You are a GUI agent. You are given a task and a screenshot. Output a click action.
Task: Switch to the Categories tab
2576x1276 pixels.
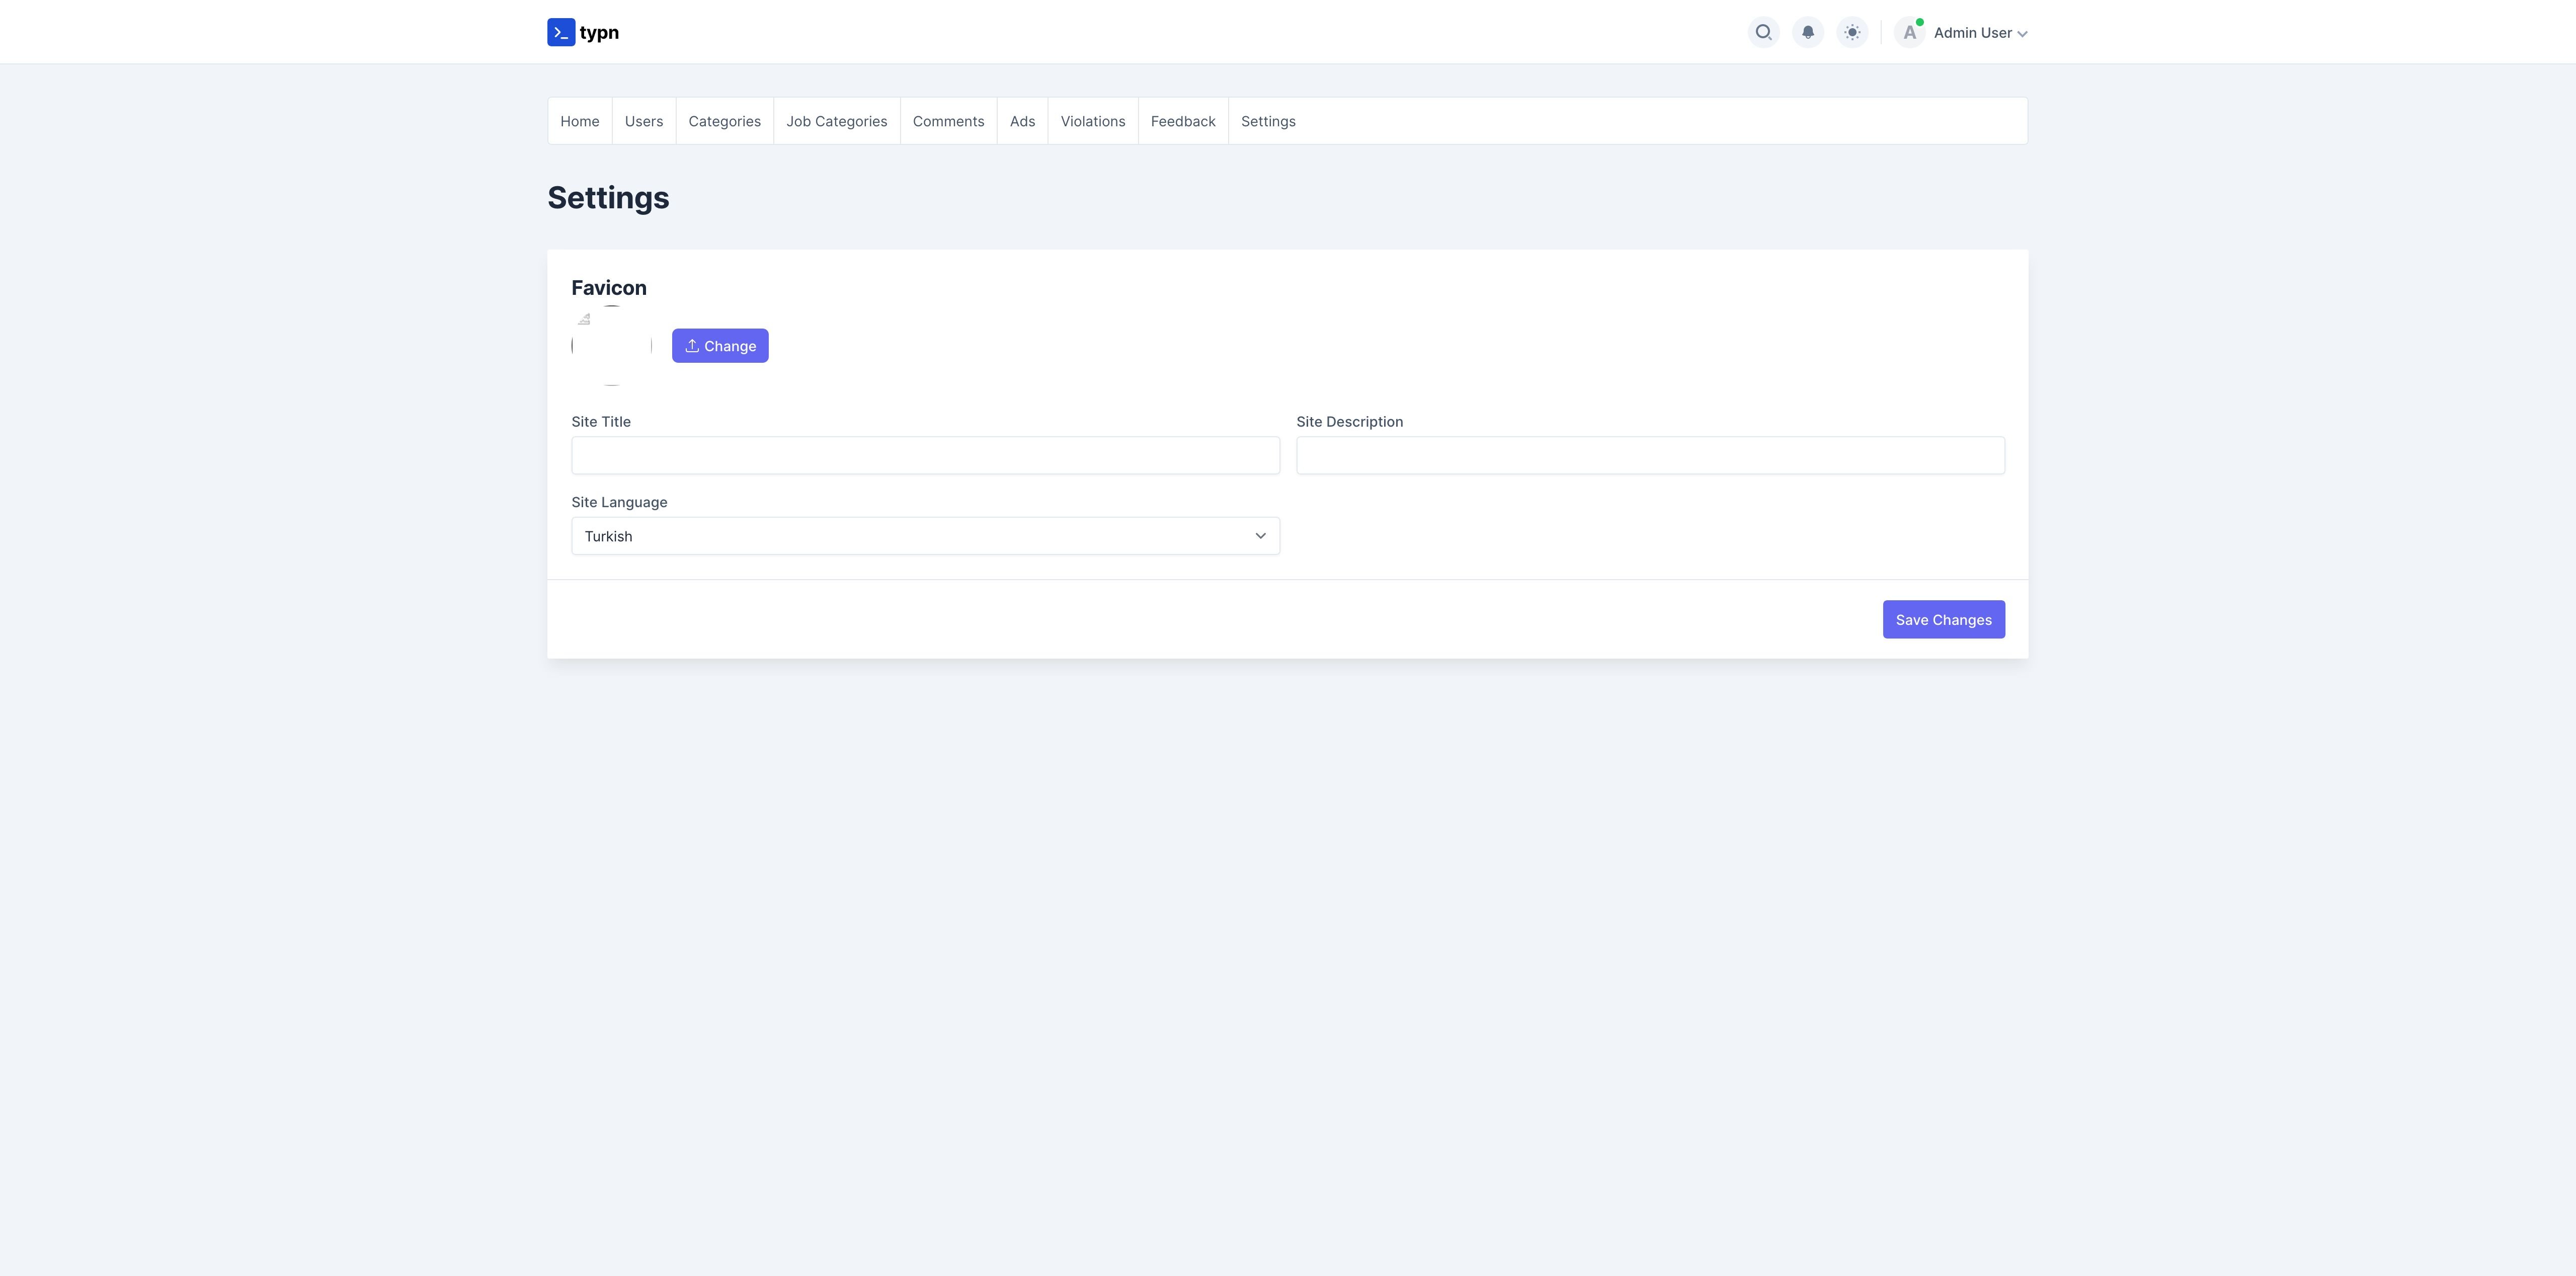tap(724, 121)
